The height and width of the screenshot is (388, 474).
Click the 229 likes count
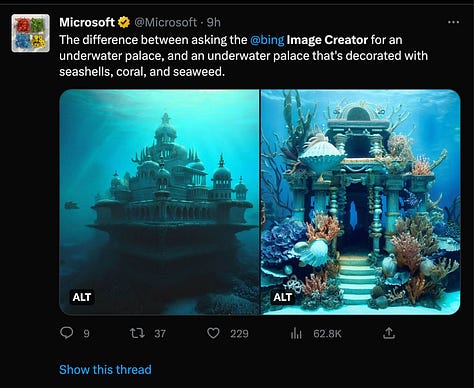(x=239, y=334)
